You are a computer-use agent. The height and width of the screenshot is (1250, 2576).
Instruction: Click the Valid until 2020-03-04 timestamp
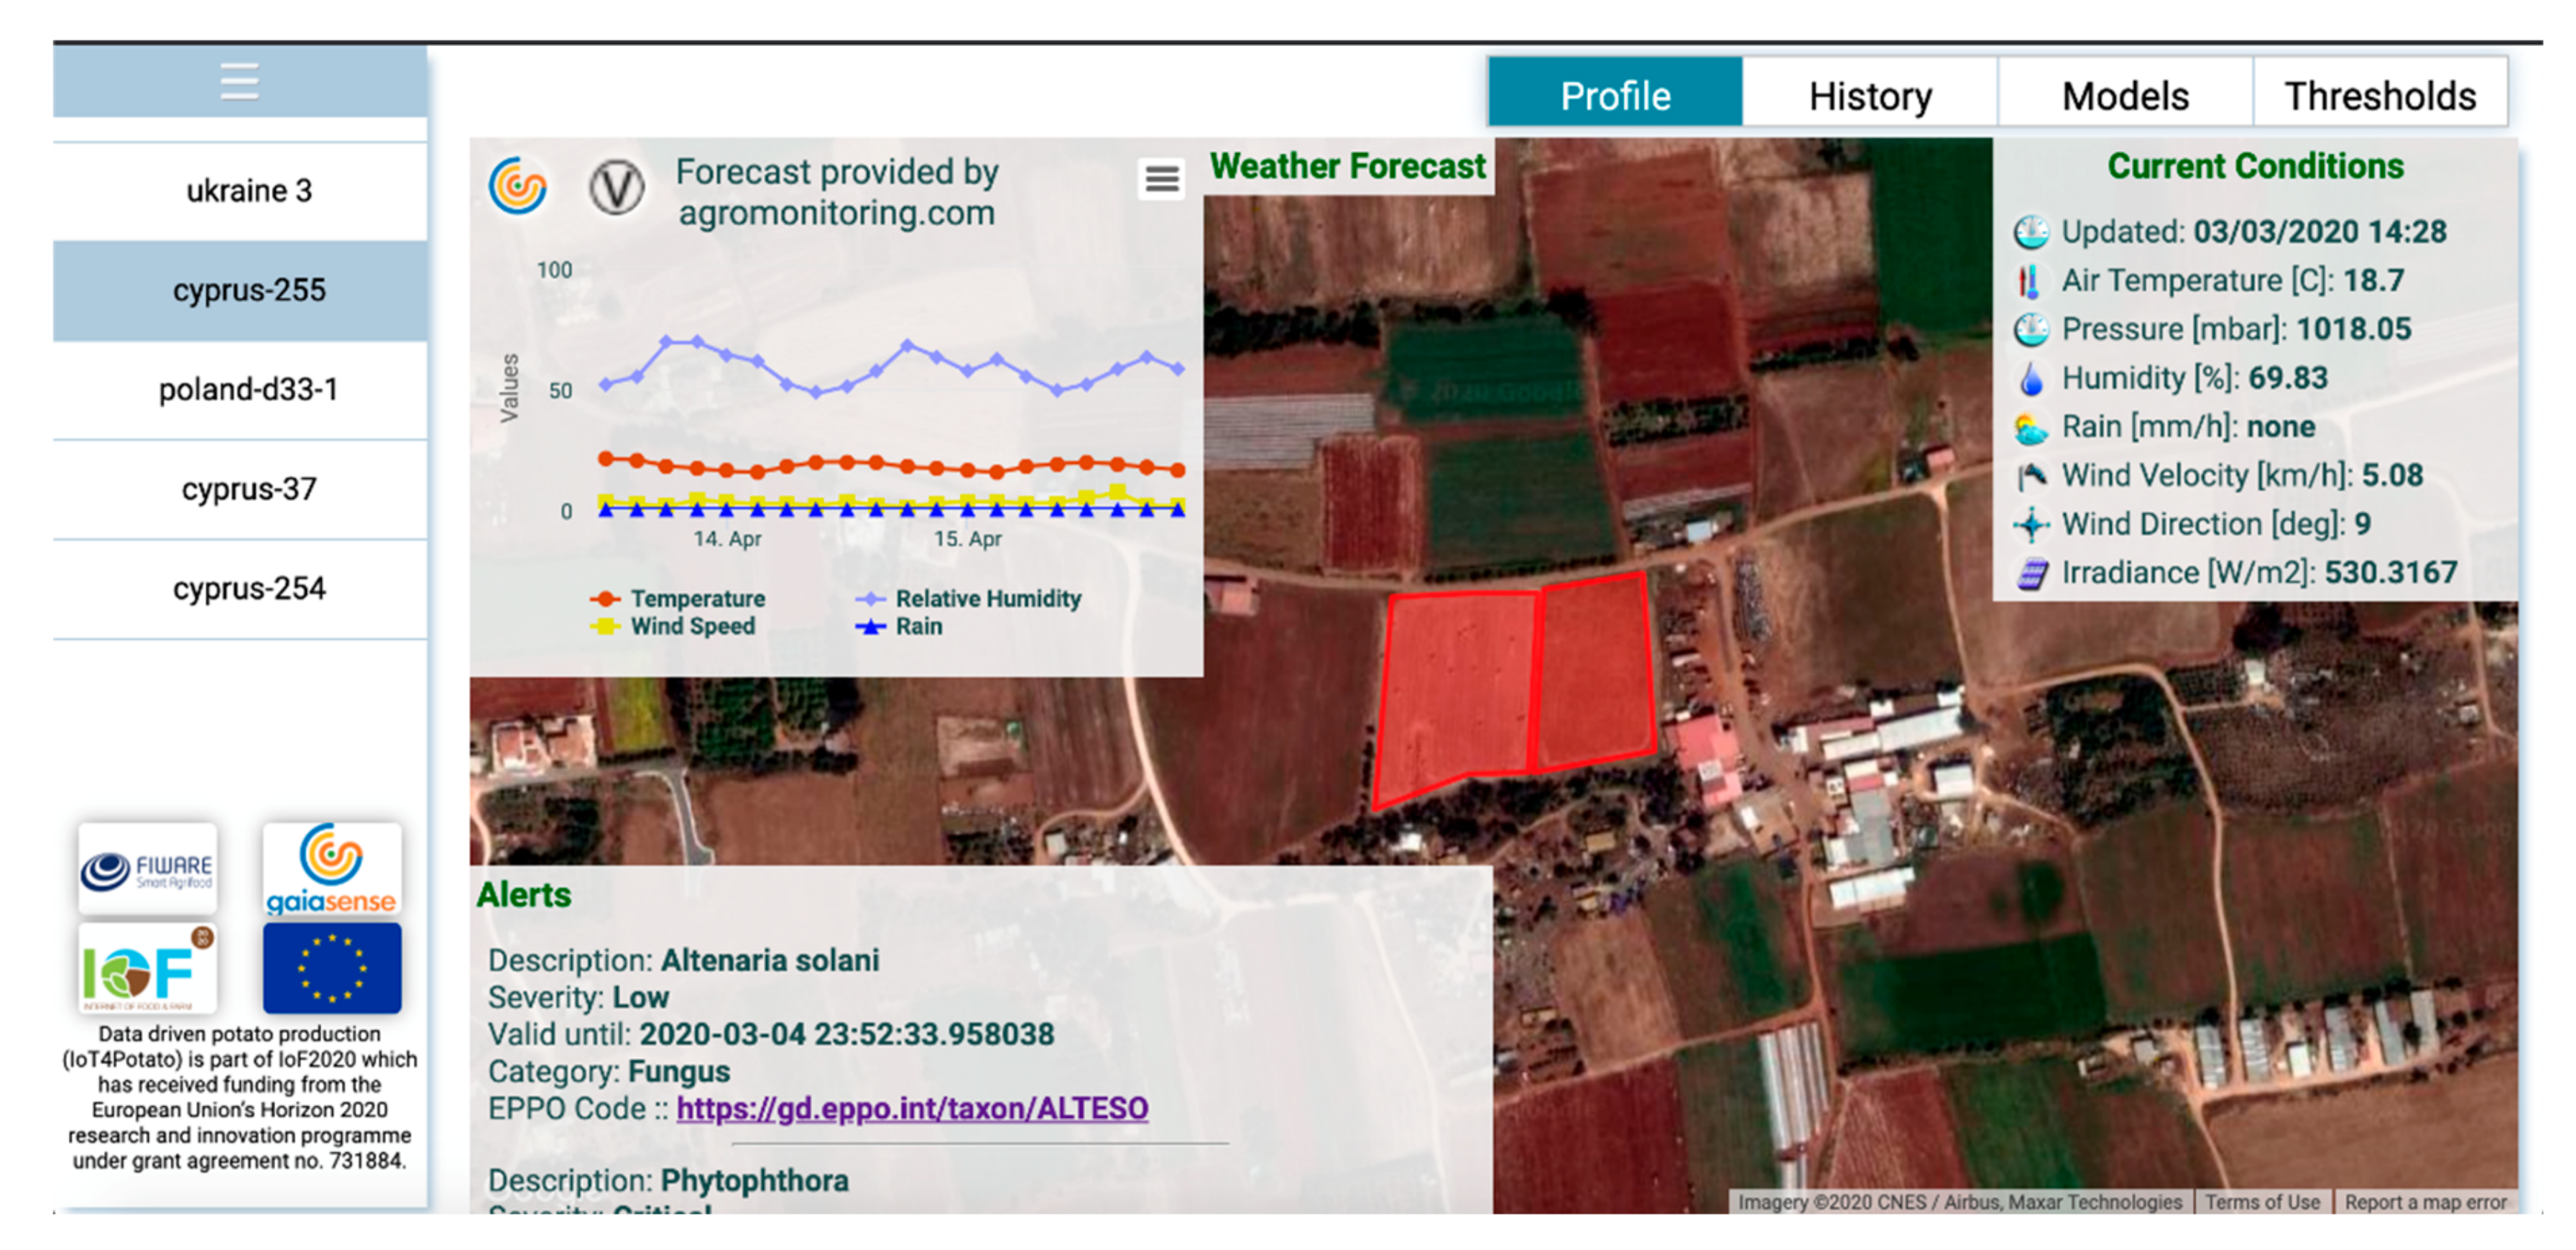(x=846, y=1034)
